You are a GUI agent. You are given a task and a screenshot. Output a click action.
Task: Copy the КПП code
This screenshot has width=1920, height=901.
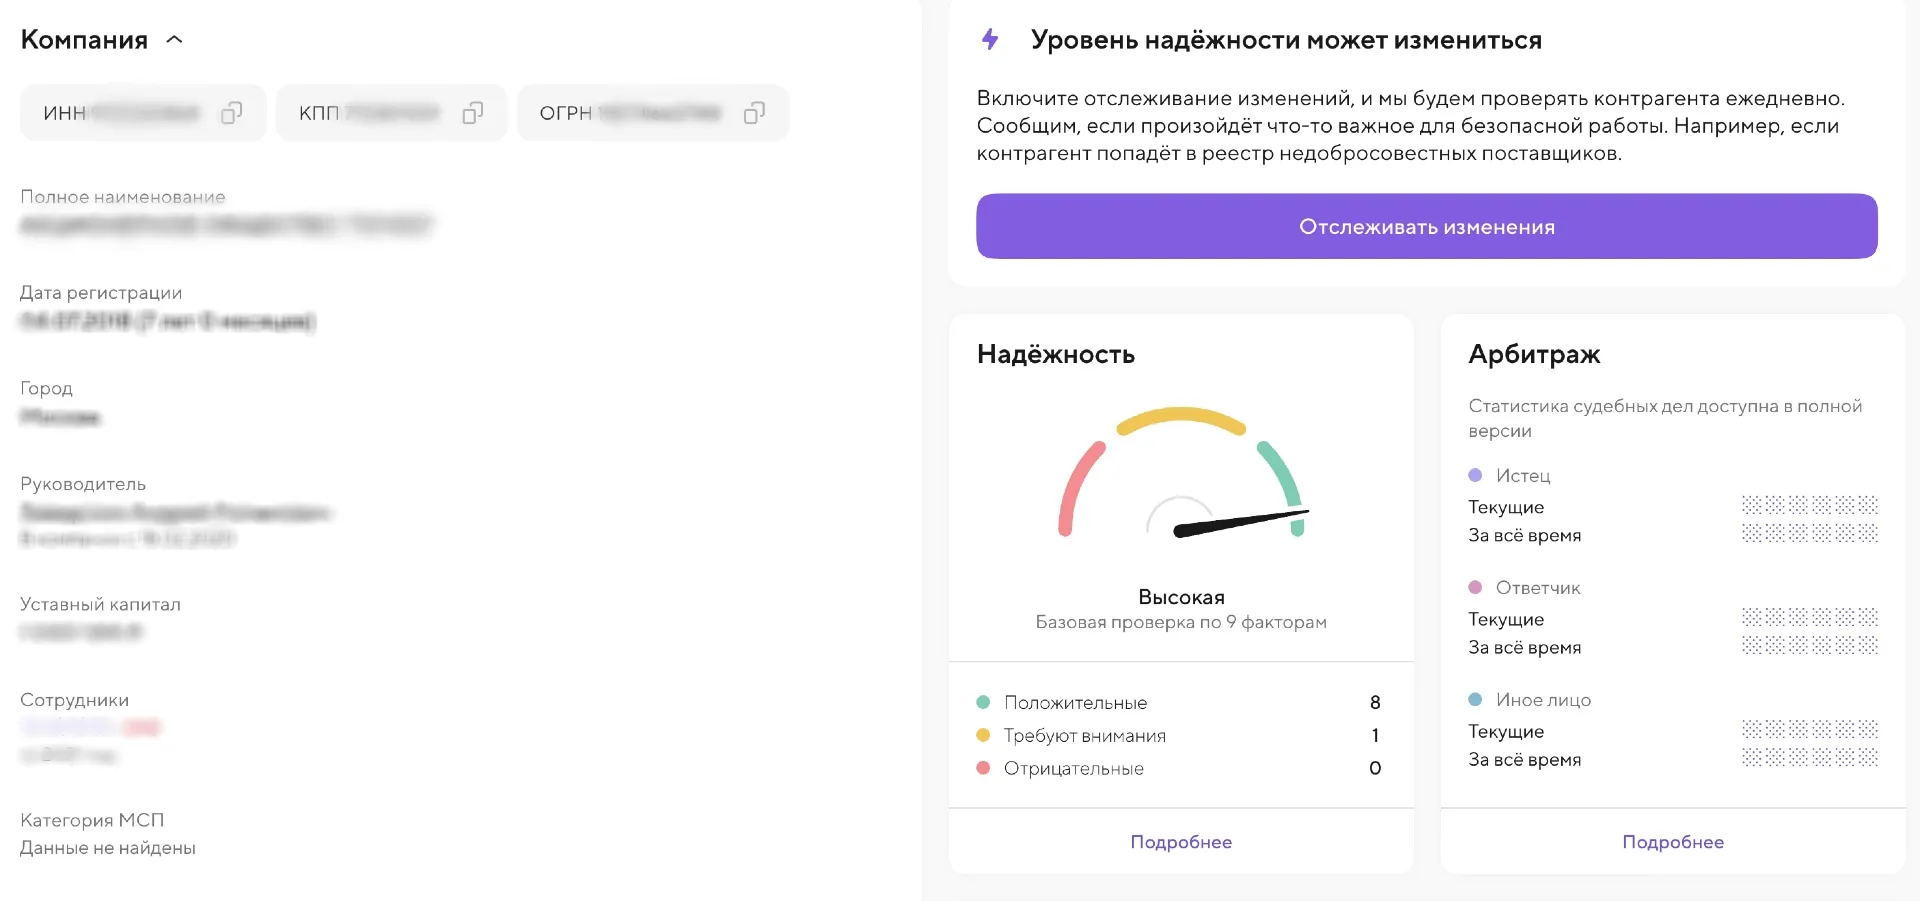[473, 113]
